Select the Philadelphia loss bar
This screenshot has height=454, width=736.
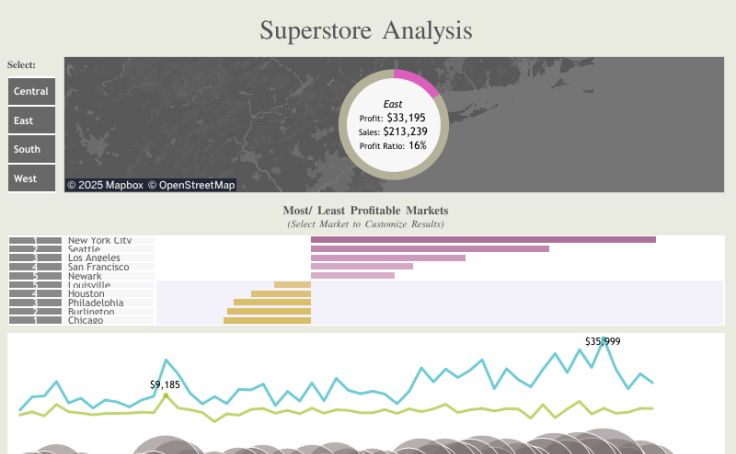272,302
